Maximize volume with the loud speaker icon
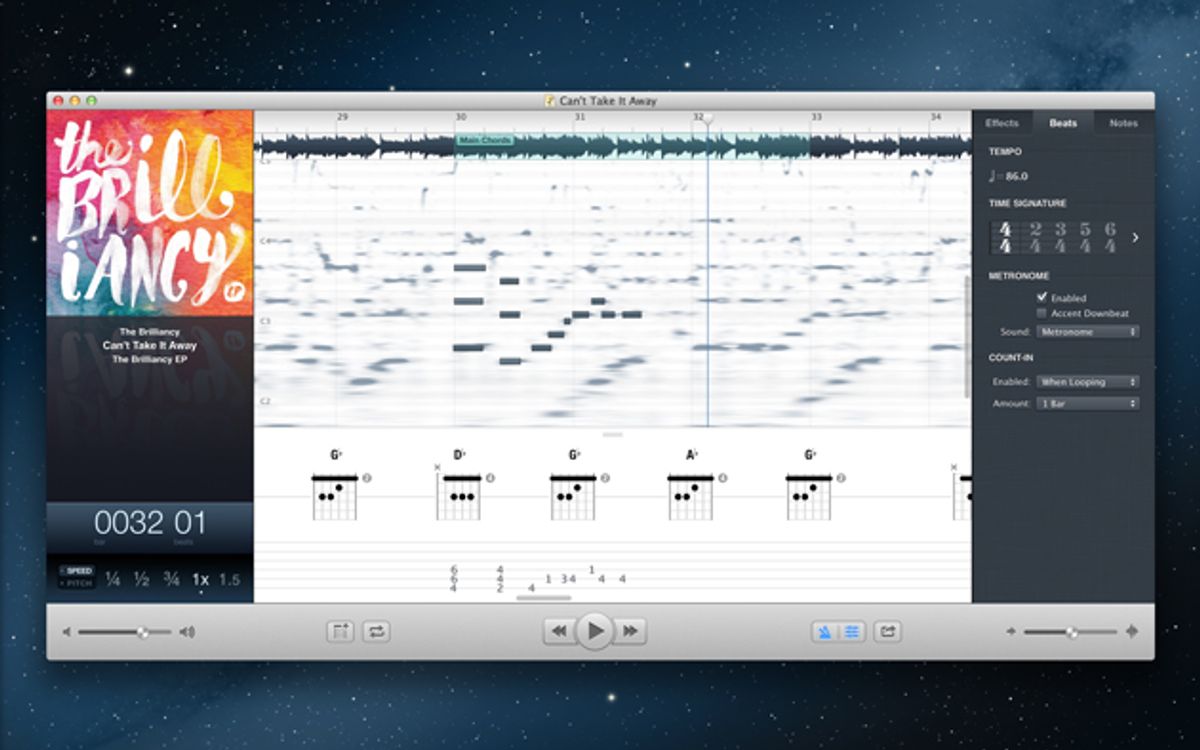 pos(187,632)
